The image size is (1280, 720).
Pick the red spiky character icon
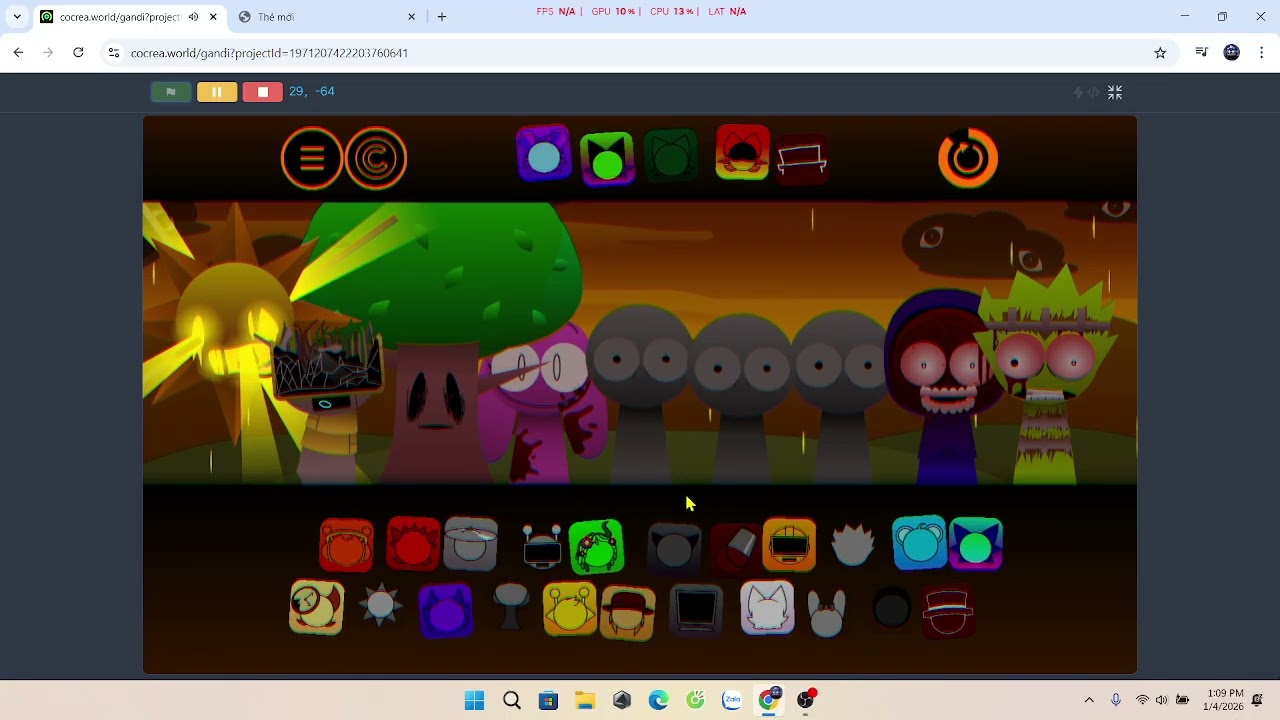[413, 545]
